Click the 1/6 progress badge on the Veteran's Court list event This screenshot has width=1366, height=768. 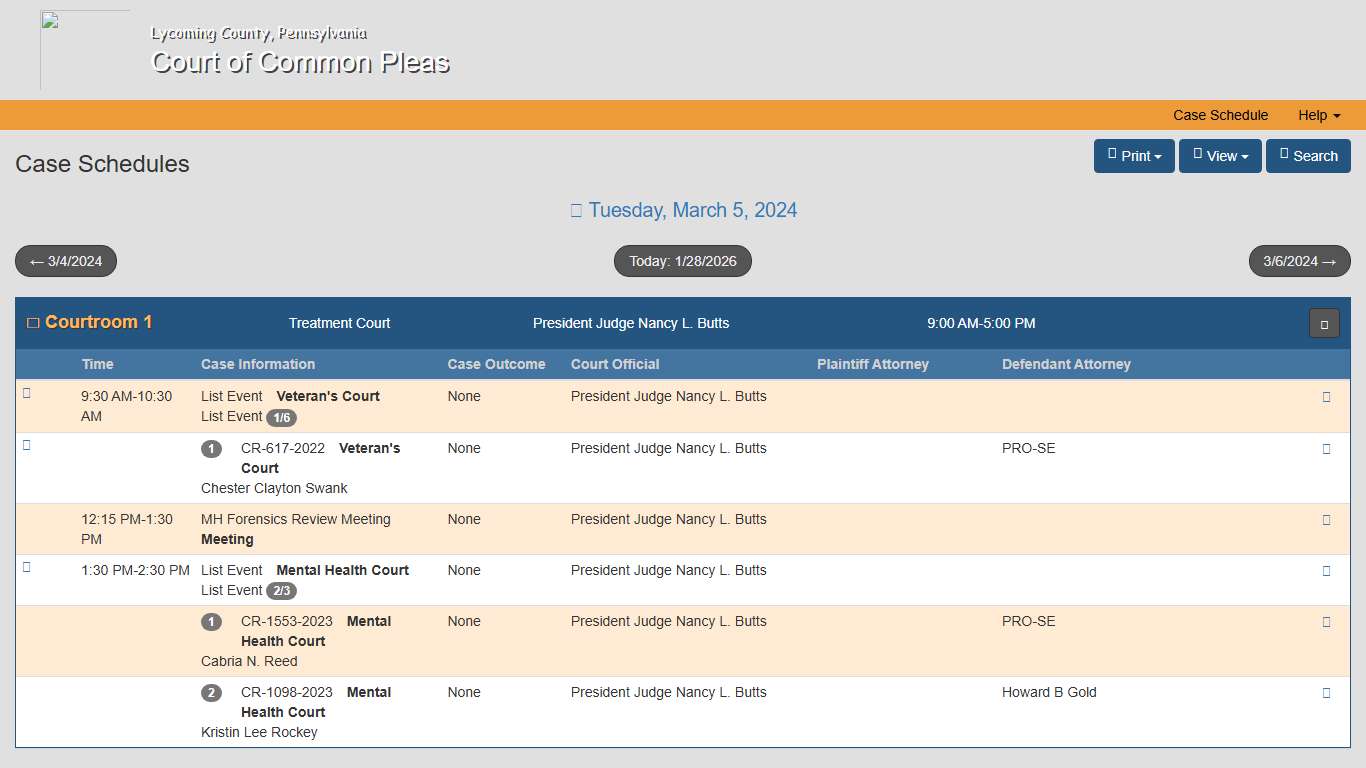click(283, 417)
